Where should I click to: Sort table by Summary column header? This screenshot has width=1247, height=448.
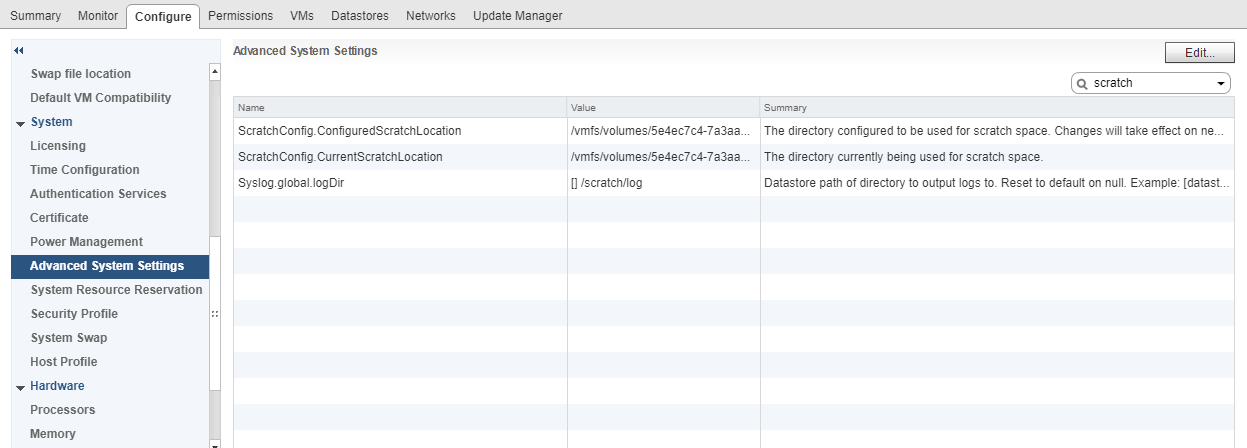[997, 107]
